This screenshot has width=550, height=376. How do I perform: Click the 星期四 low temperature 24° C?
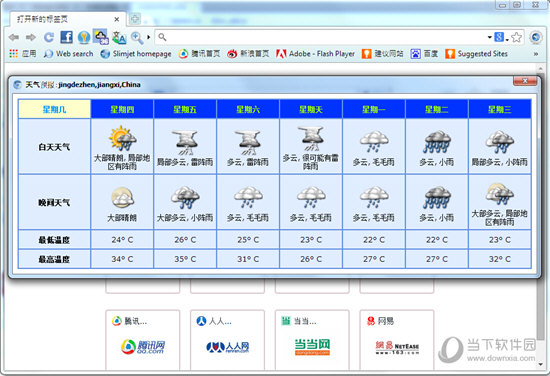point(122,240)
